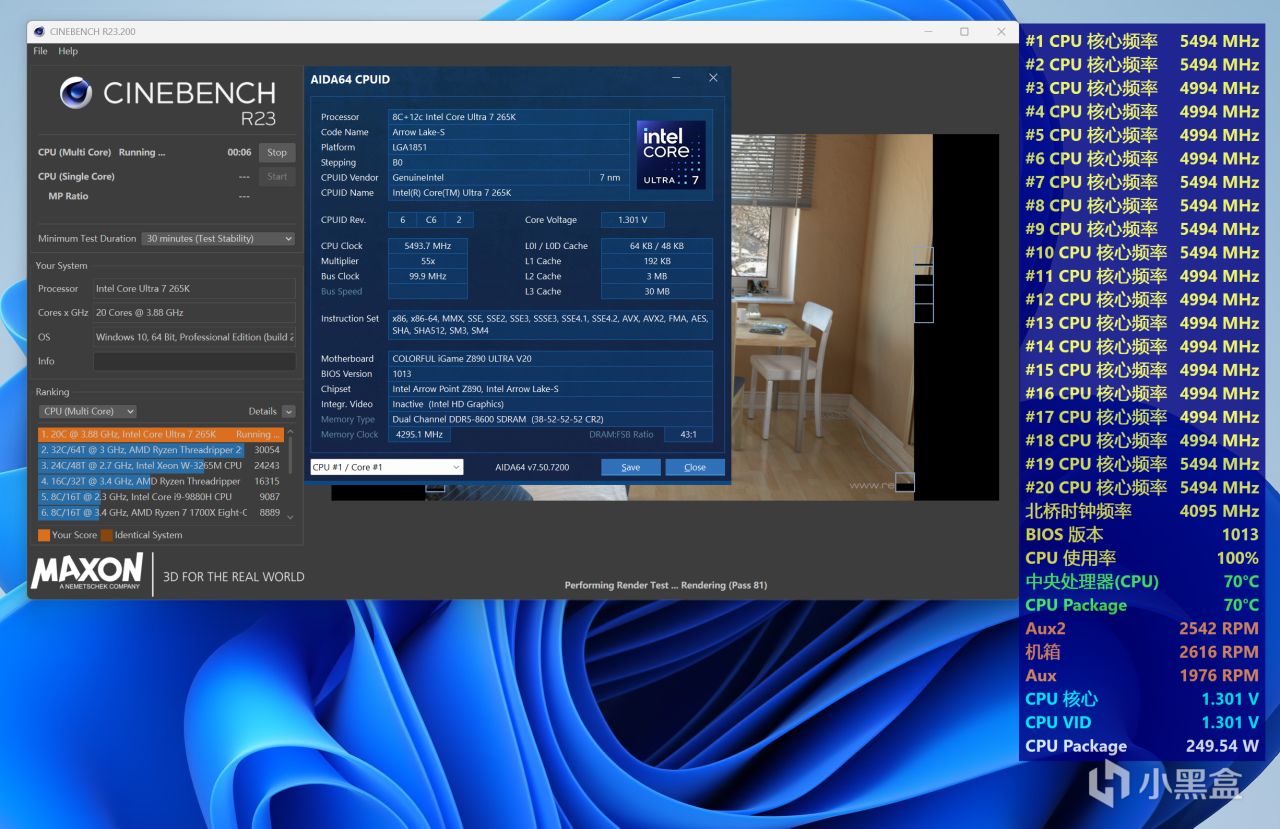This screenshot has width=1280, height=829.
Task: Open the Help menu in Cinebench
Action: 68,51
